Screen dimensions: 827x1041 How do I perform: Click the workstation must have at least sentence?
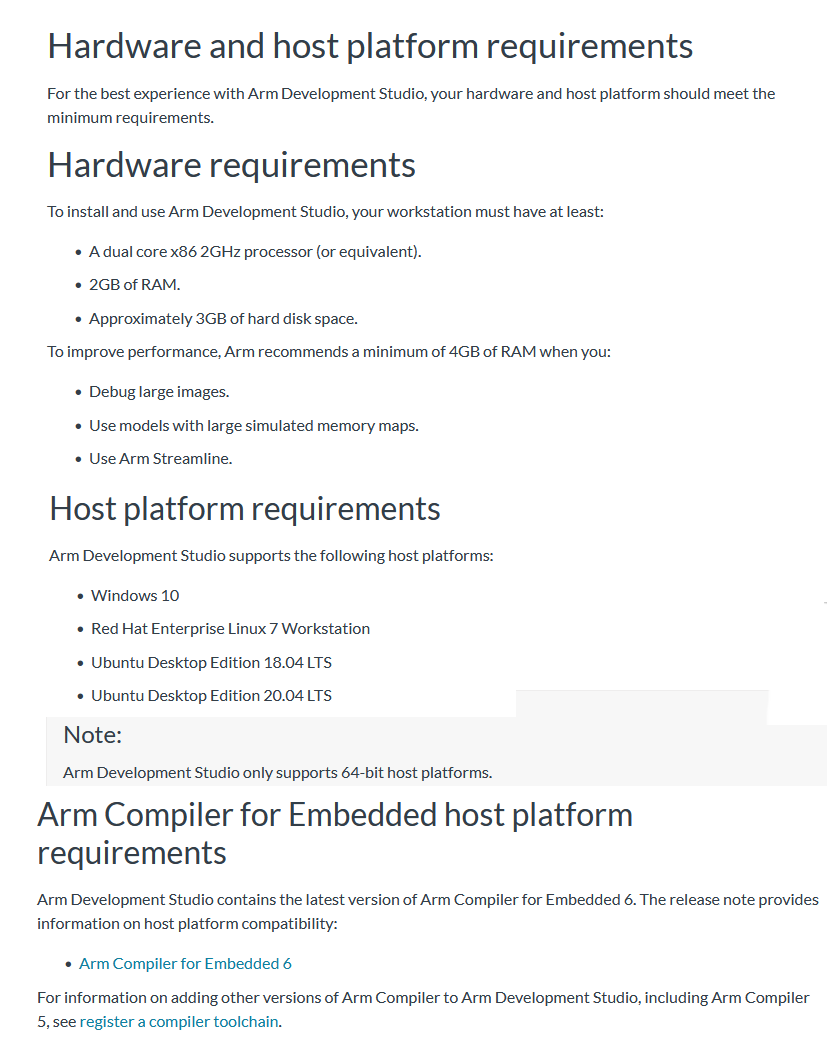(x=325, y=212)
